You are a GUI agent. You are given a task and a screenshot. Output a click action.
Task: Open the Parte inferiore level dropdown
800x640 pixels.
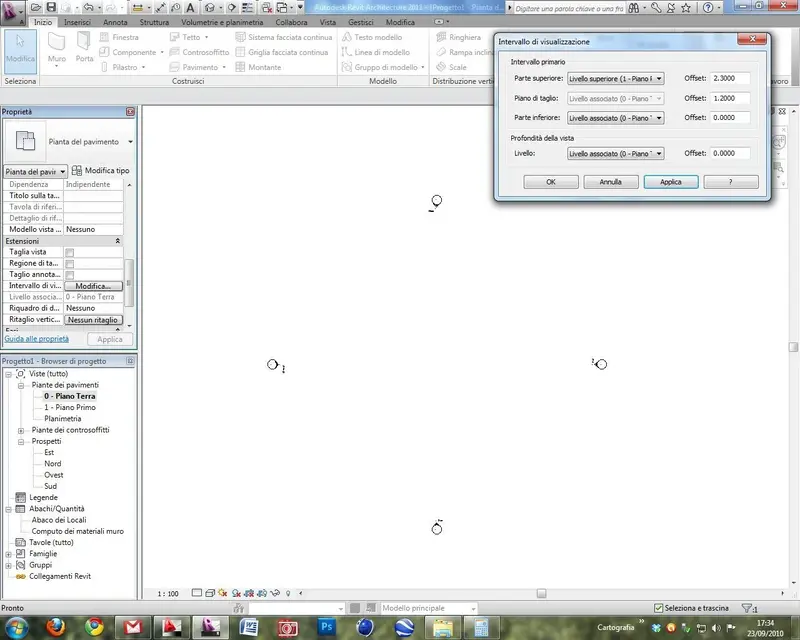pos(615,118)
